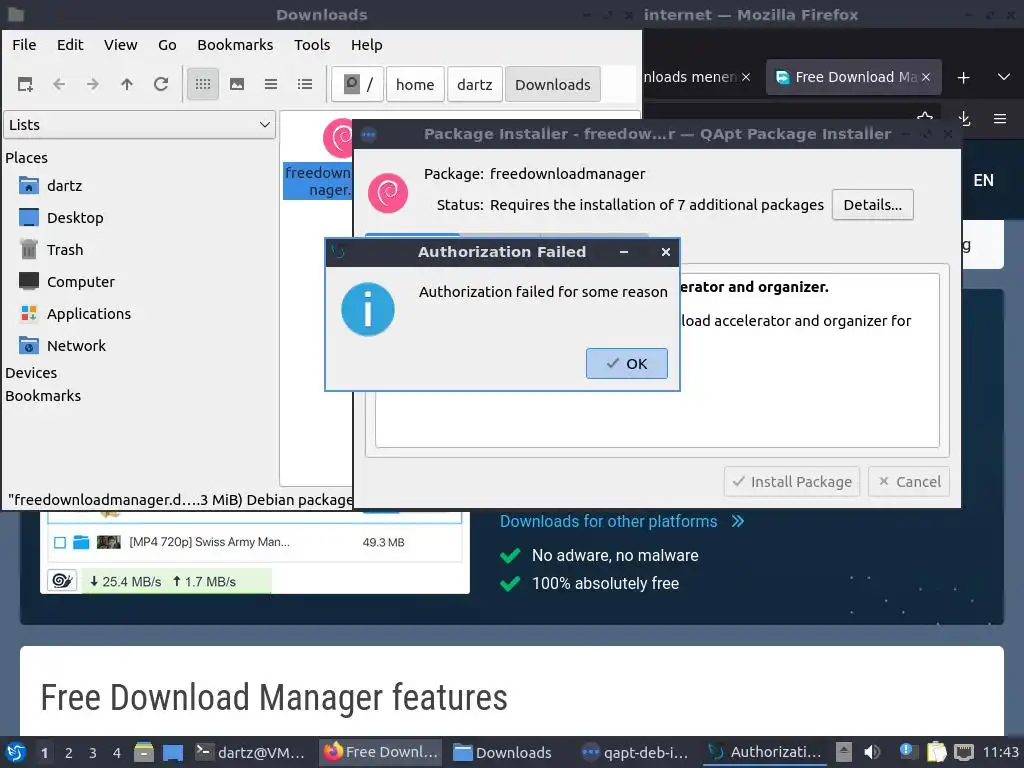Click network tray icon
Image resolution: width=1024 pixels, height=768 pixels.
964,752
